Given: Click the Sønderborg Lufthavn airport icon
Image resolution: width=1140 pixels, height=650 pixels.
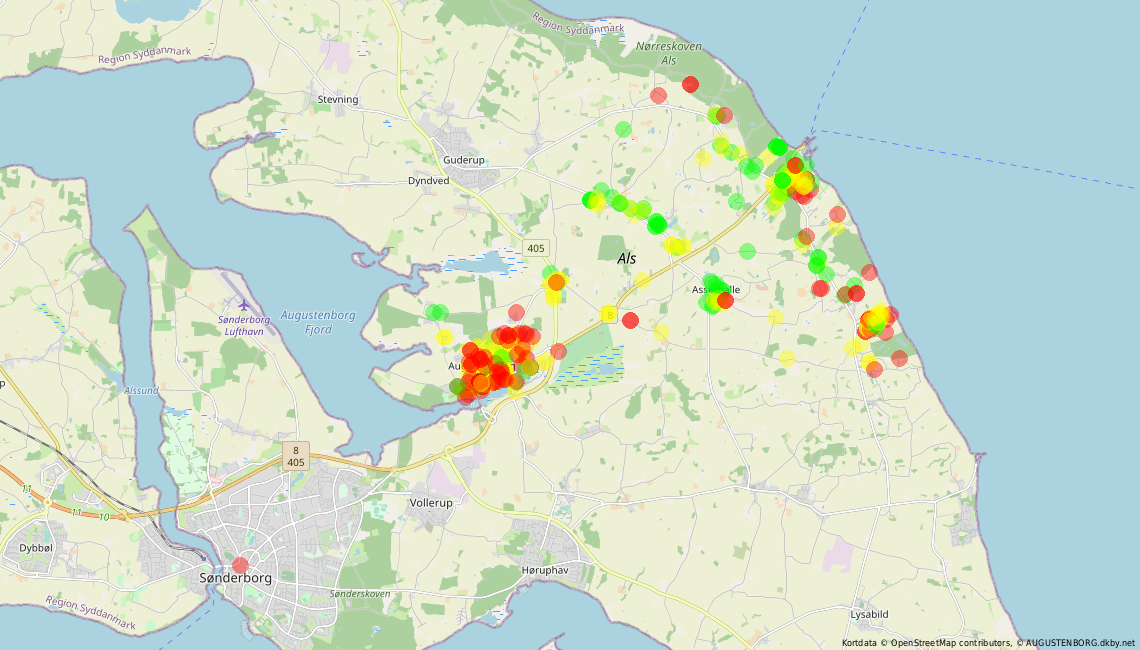Looking at the screenshot, I should (x=244, y=305).
